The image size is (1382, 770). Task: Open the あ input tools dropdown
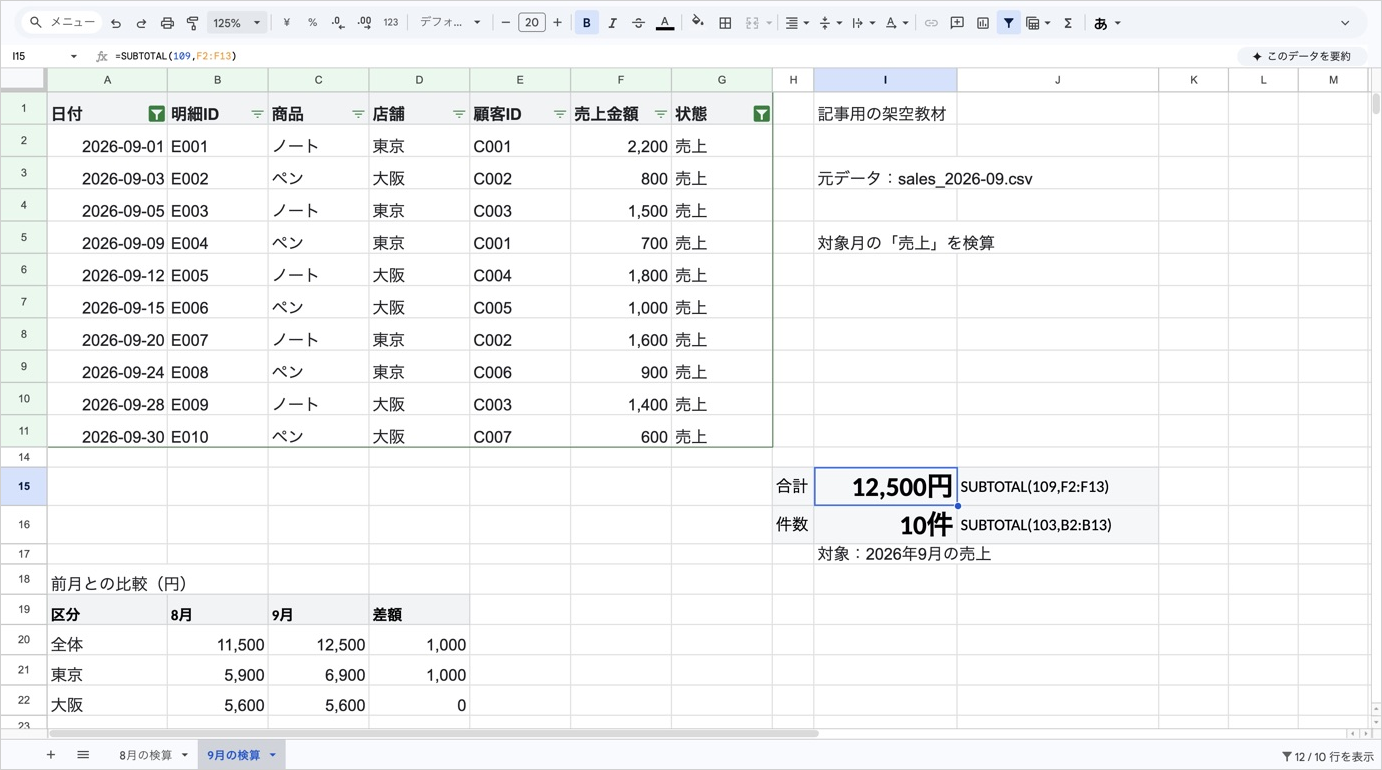1107,23
